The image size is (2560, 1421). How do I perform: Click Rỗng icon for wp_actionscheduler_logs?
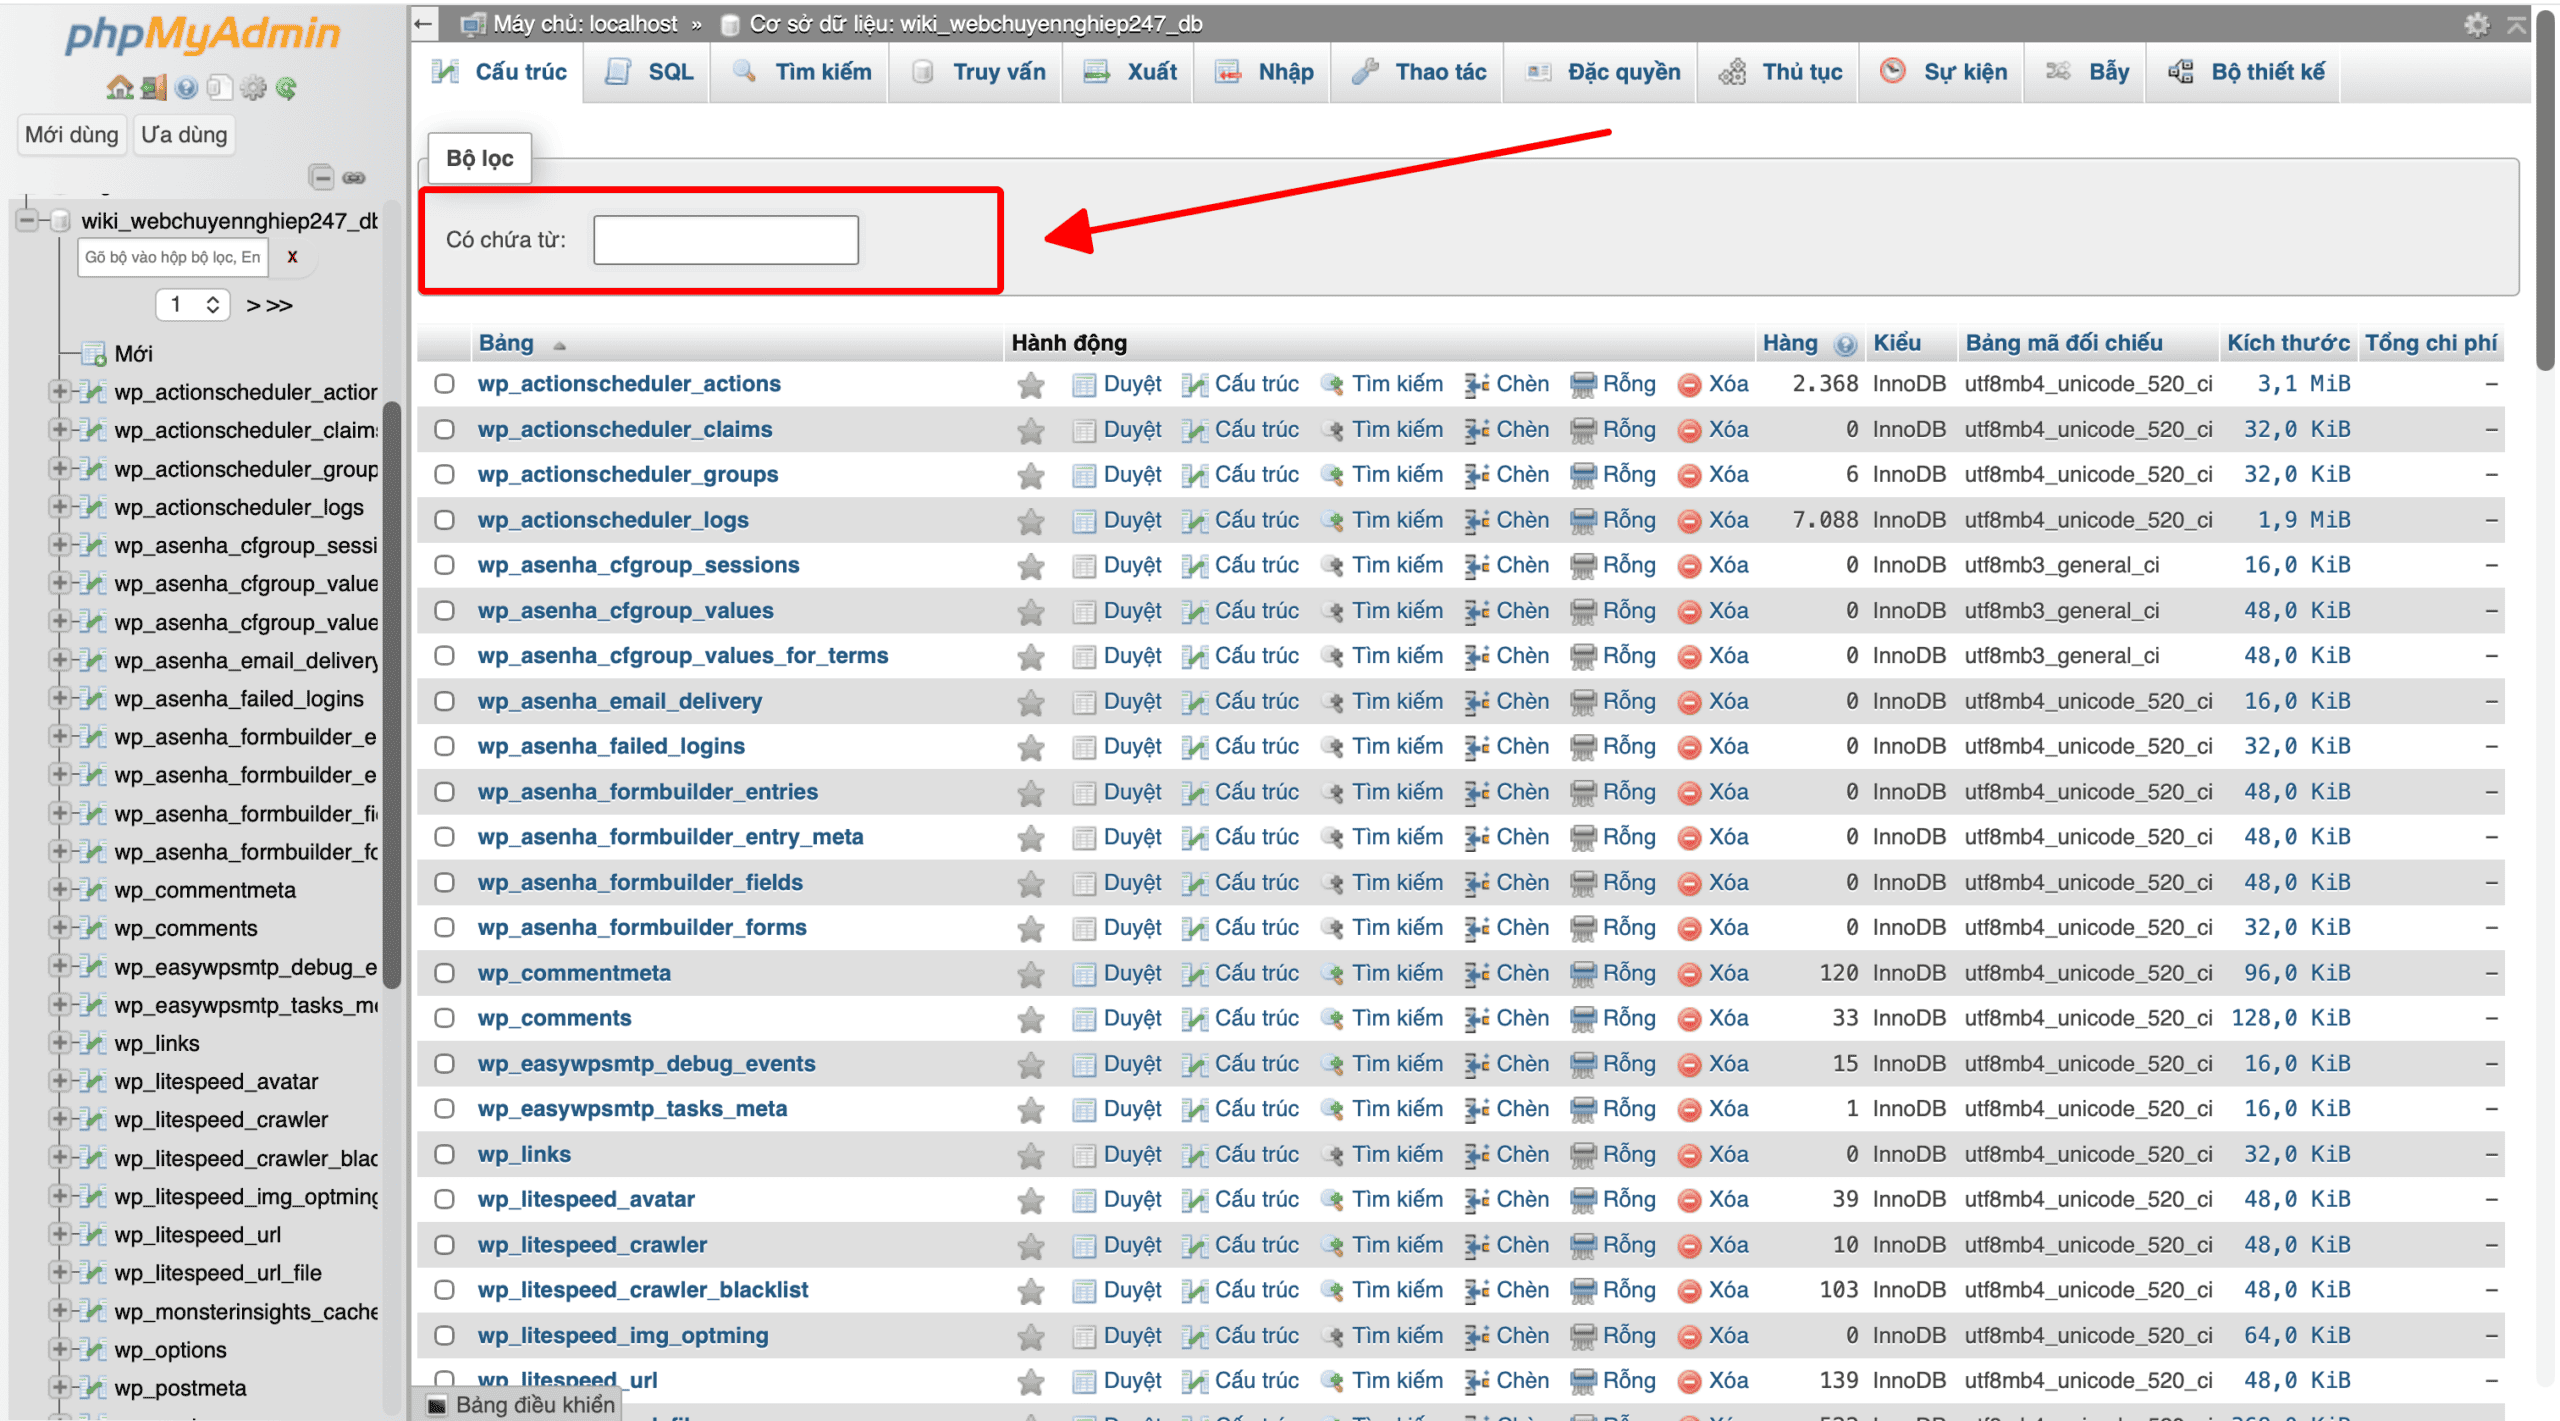point(1583,520)
